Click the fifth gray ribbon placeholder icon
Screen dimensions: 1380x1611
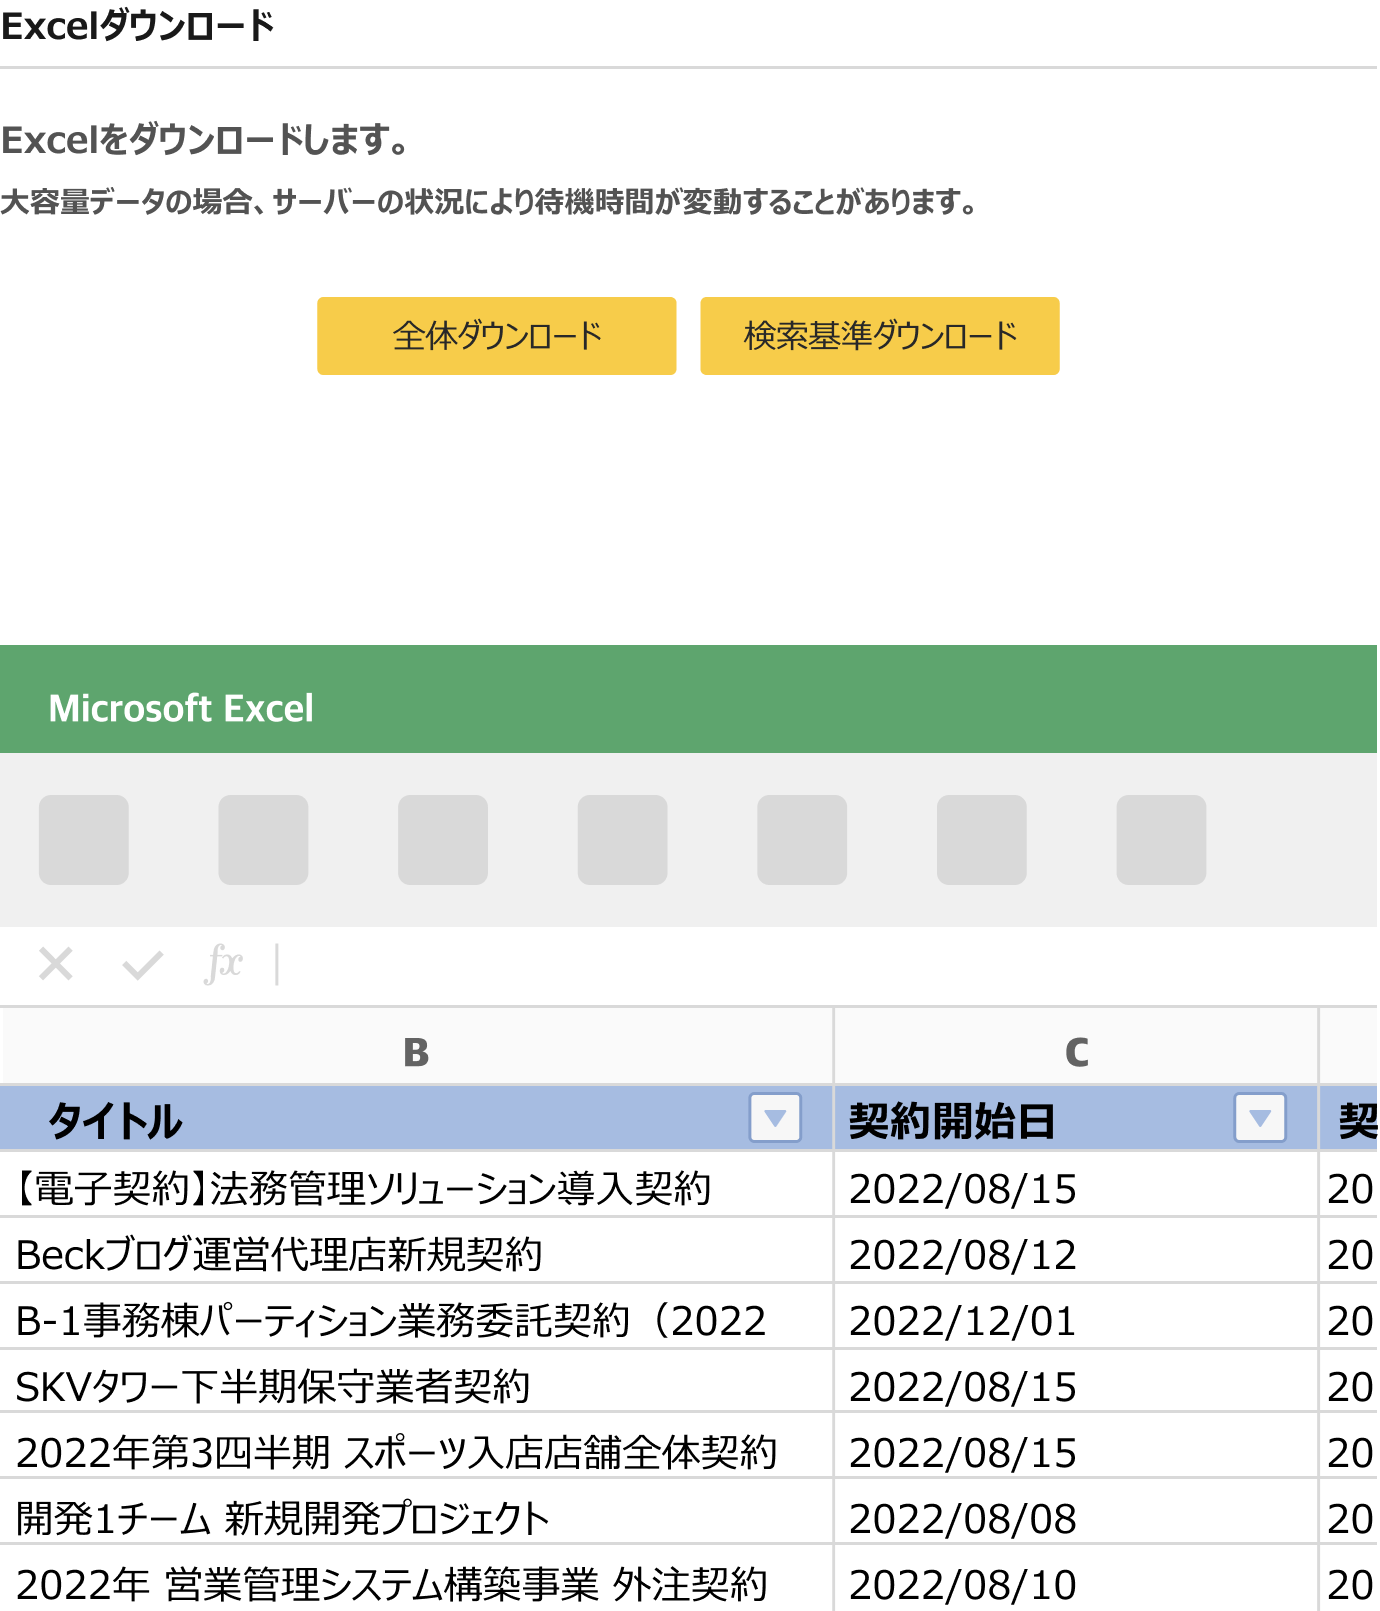coord(802,840)
